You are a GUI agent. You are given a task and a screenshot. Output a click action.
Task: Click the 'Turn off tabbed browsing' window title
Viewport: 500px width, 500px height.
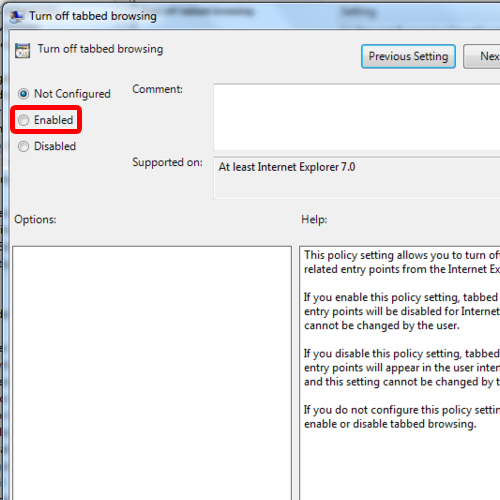(x=93, y=16)
